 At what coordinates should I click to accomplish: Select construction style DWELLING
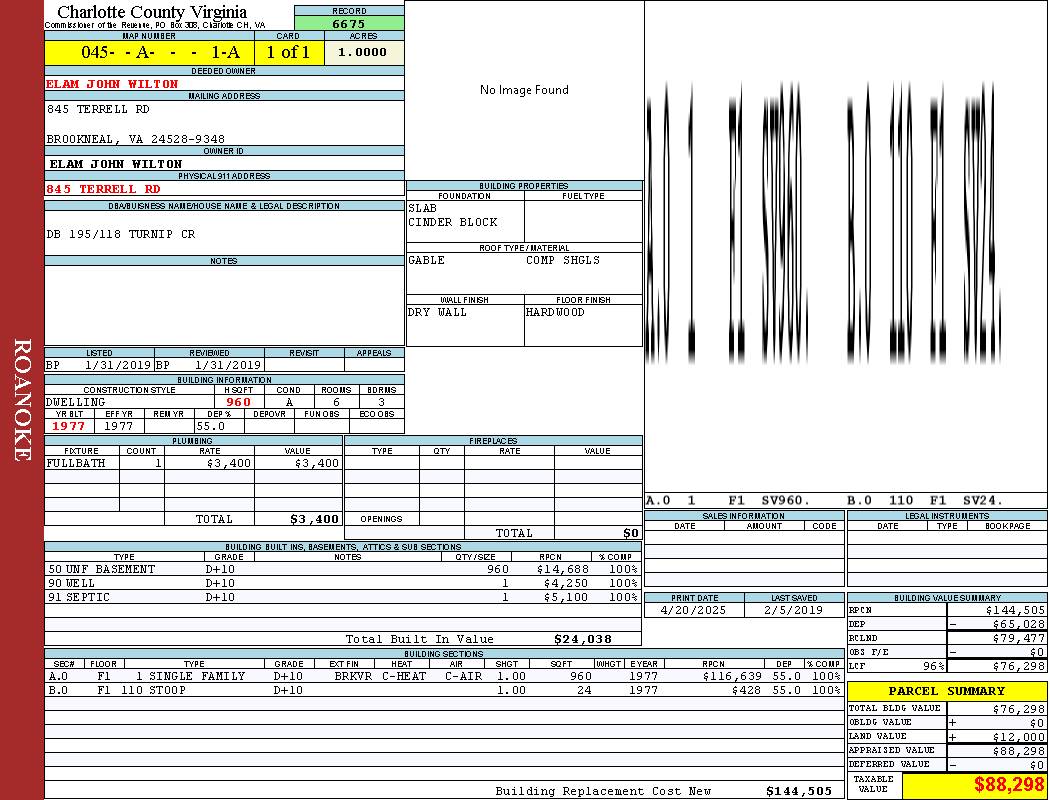pos(76,402)
